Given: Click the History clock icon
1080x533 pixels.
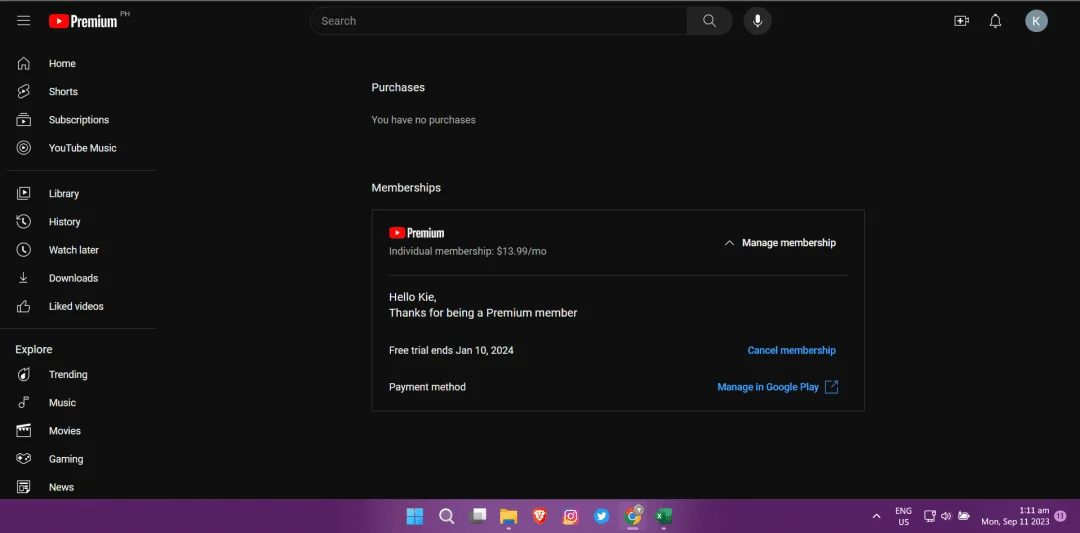Looking at the screenshot, I should pyautogui.click(x=23, y=222).
